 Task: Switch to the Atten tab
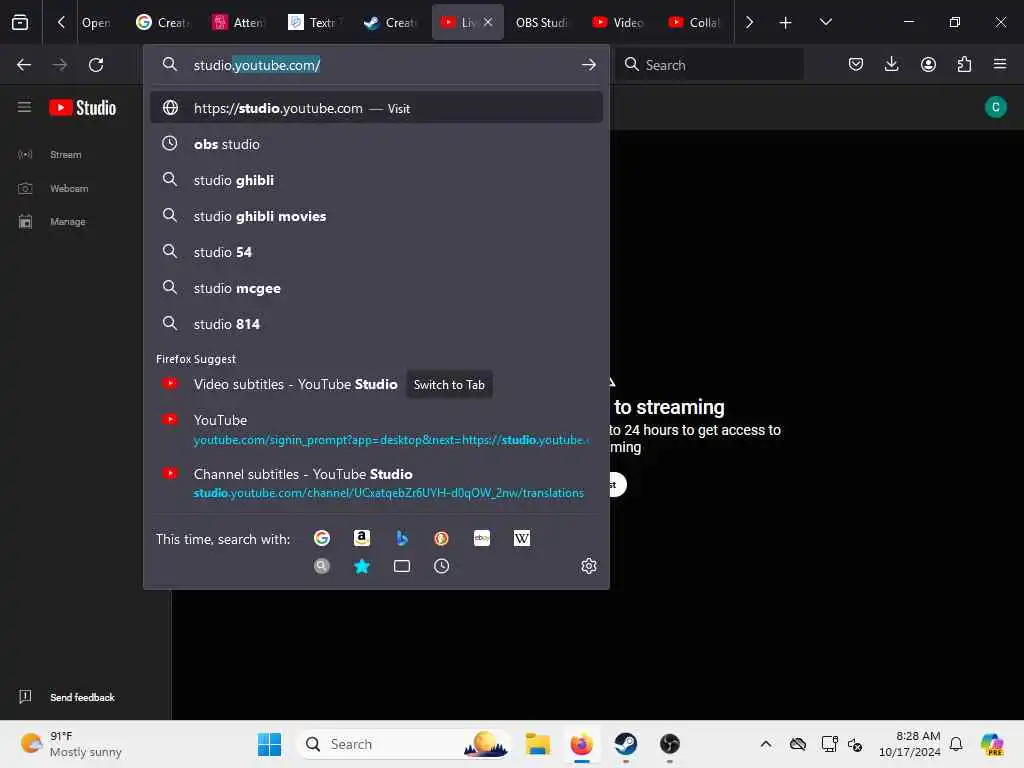pyautogui.click(x=239, y=22)
